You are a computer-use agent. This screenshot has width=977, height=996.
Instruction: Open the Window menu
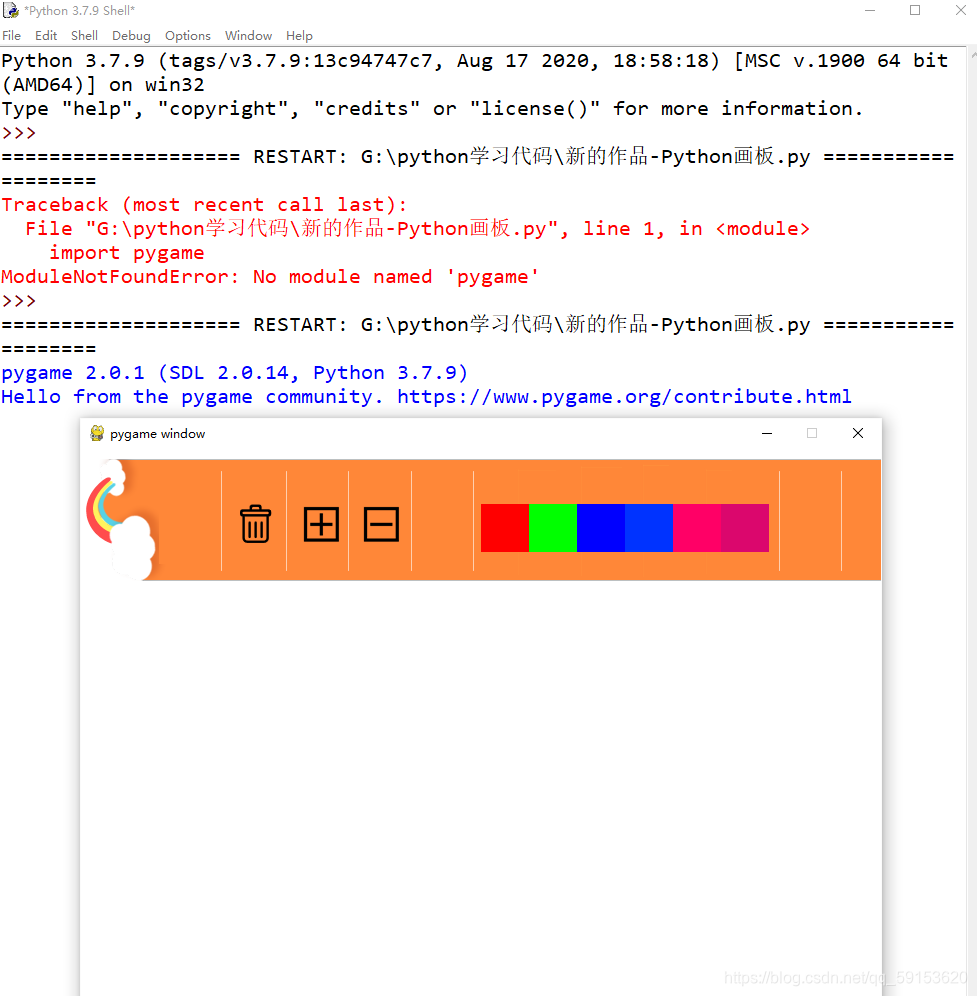coord(247,35)
